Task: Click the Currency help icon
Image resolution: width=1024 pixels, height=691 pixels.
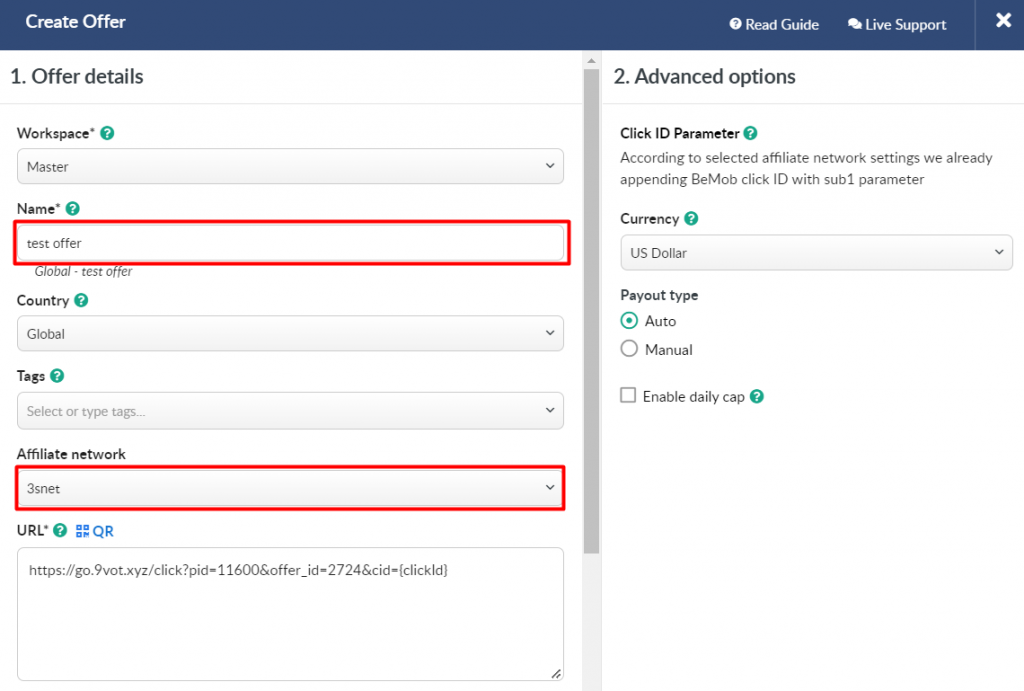Action: coord(691,219)
